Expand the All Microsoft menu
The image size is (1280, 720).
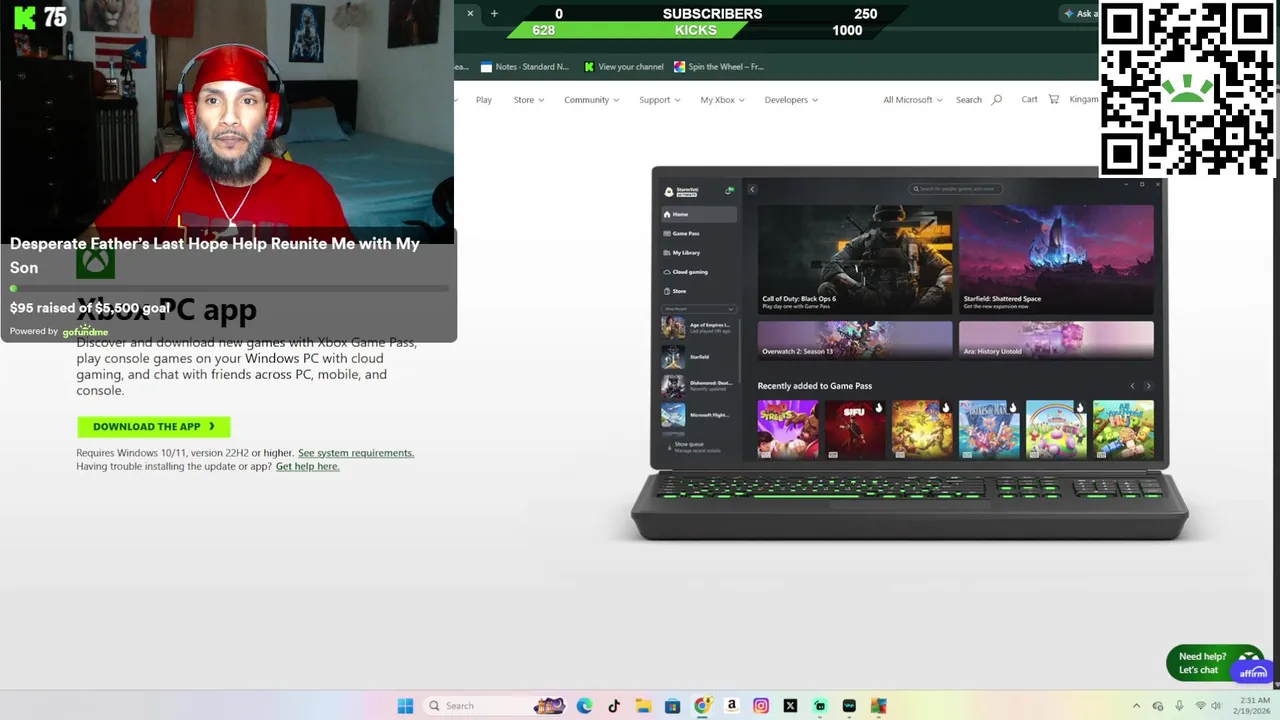click(912, 100)
